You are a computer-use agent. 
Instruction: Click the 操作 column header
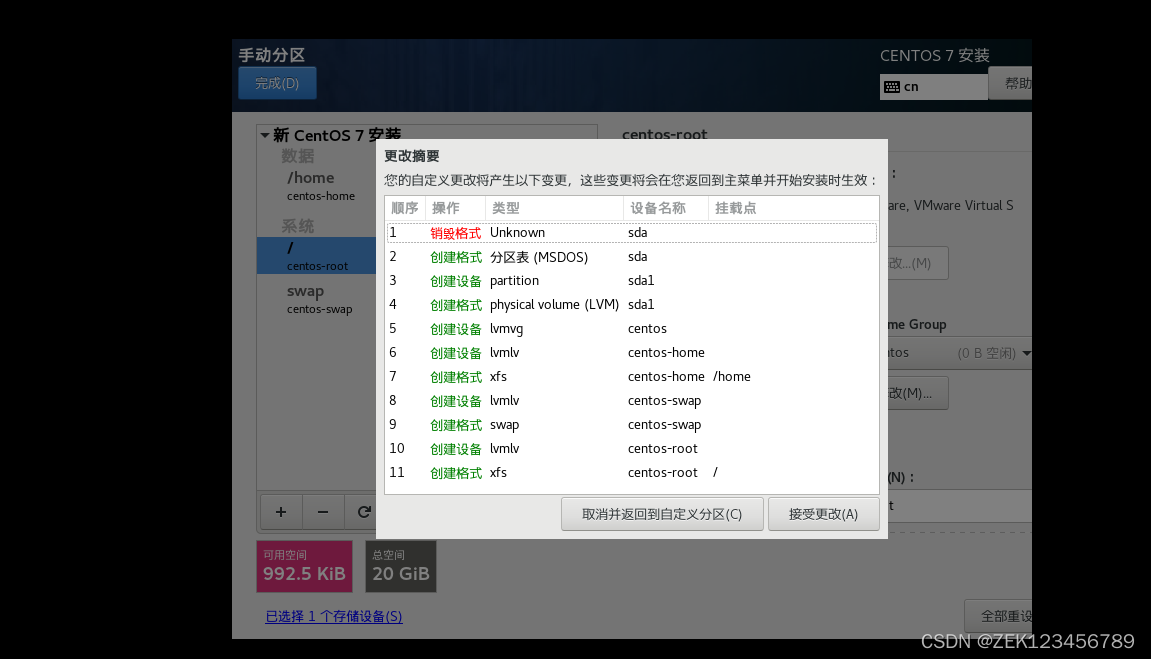(455, 208)
